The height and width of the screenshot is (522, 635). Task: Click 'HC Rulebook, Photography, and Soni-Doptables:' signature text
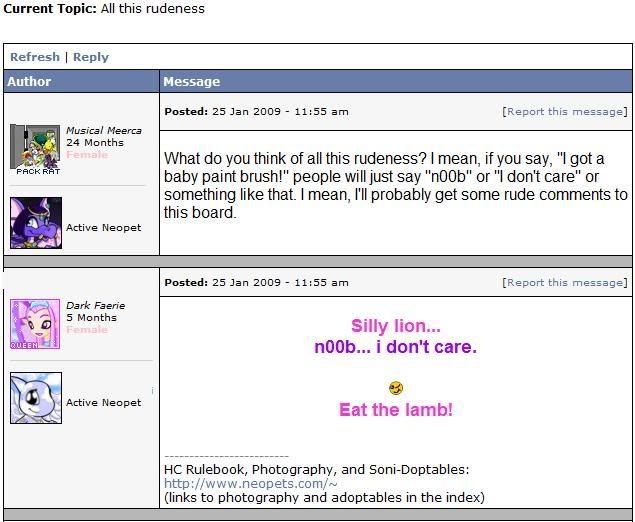click(x=317, y=470)
